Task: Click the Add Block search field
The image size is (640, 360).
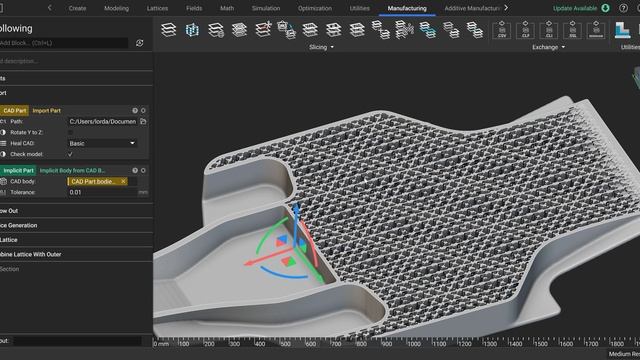Action: [x=64, y=43]
